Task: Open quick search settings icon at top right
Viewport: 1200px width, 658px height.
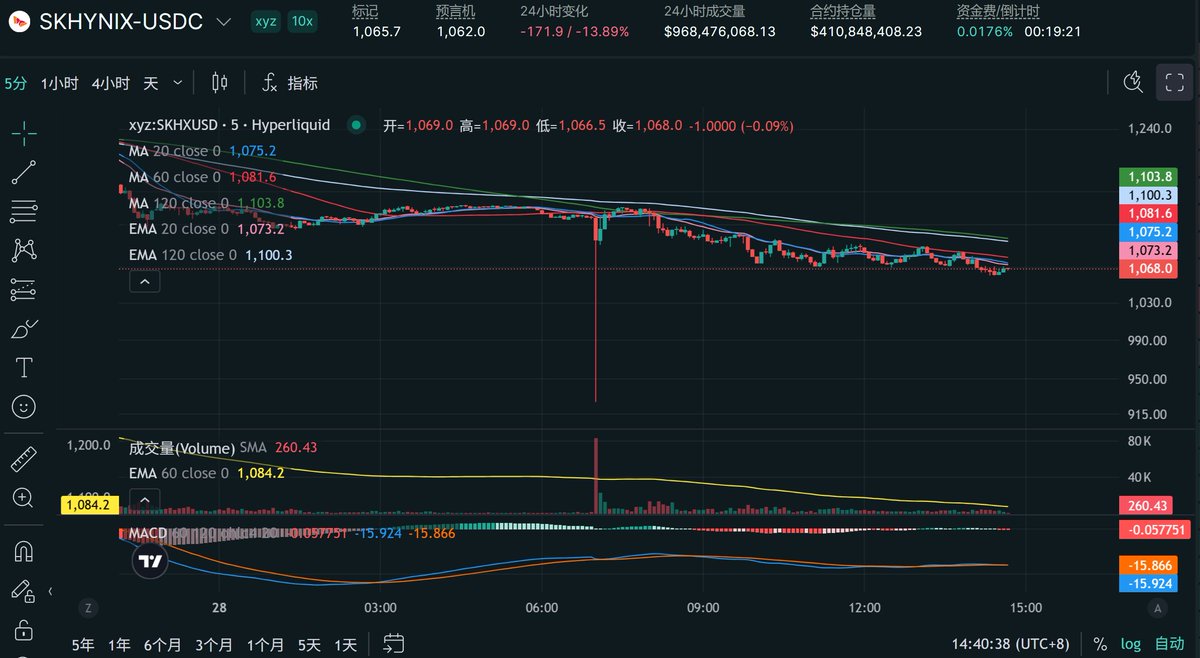Action: click(1133, 83)
